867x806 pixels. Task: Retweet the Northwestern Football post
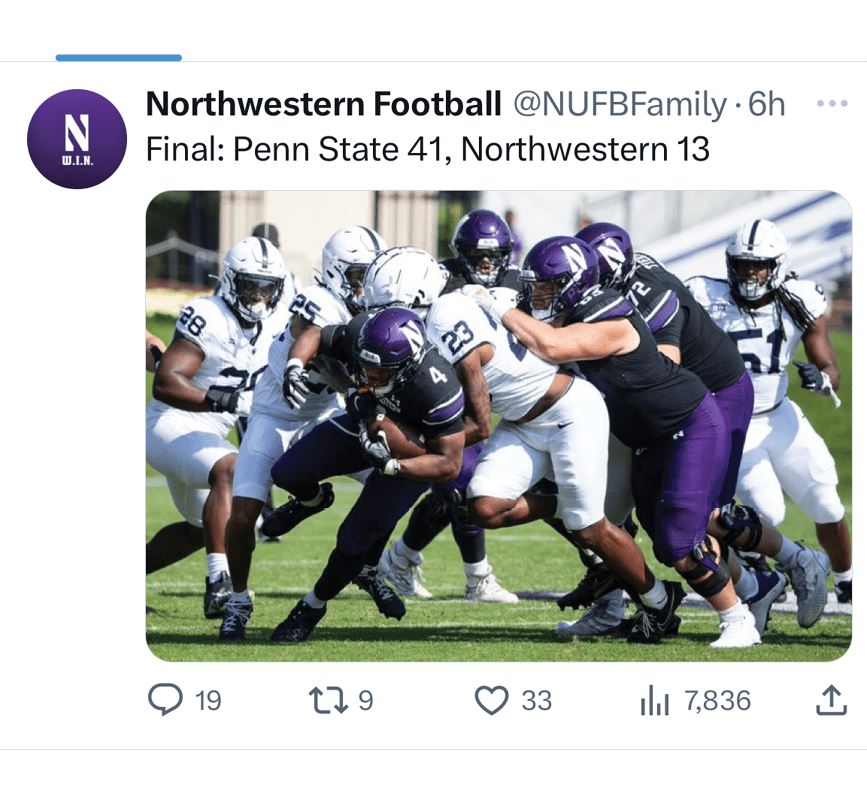[327, 701]
